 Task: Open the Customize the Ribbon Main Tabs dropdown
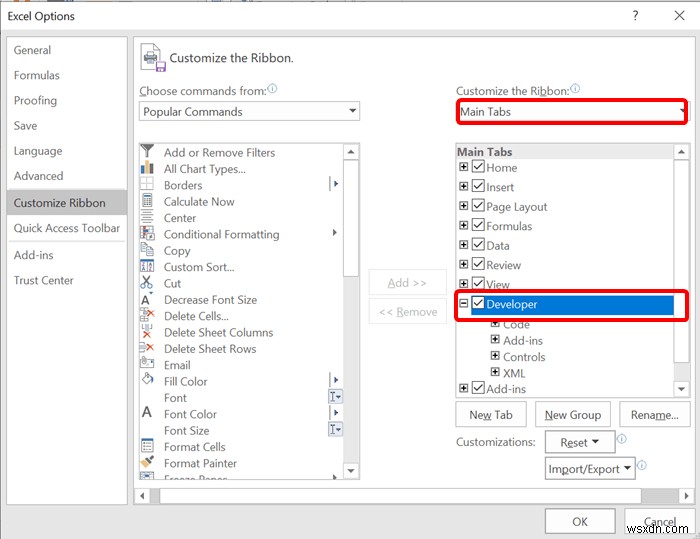[x=571, y=111]
